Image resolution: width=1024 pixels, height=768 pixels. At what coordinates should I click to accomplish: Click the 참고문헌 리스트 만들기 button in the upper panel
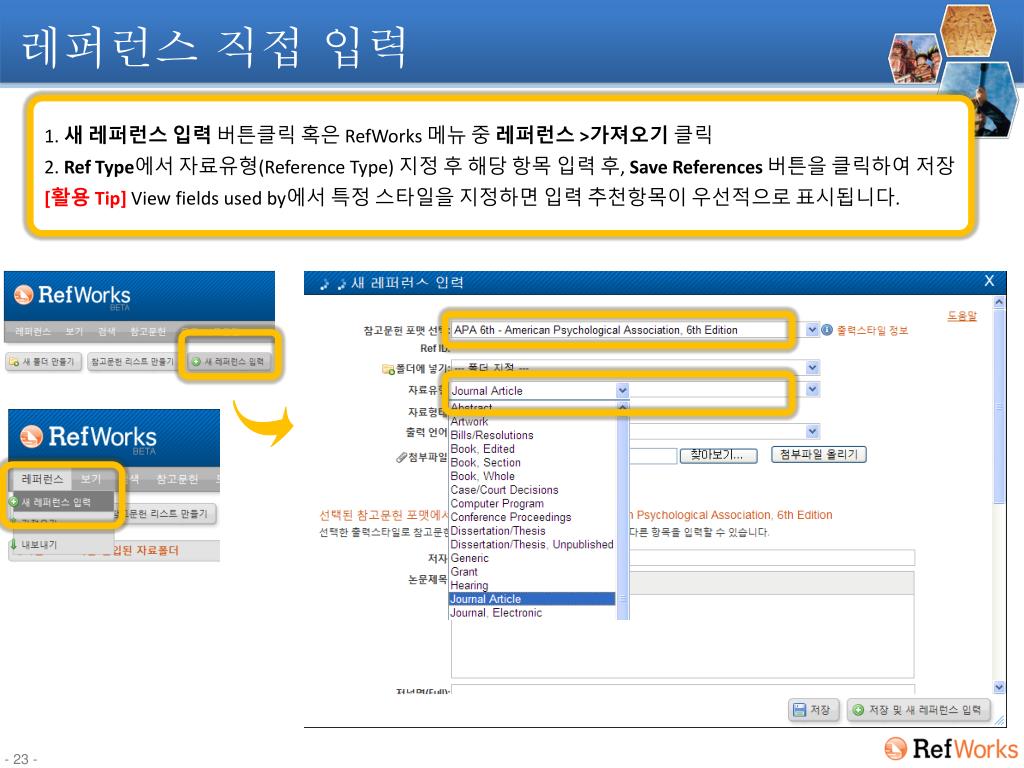point(133,361)
